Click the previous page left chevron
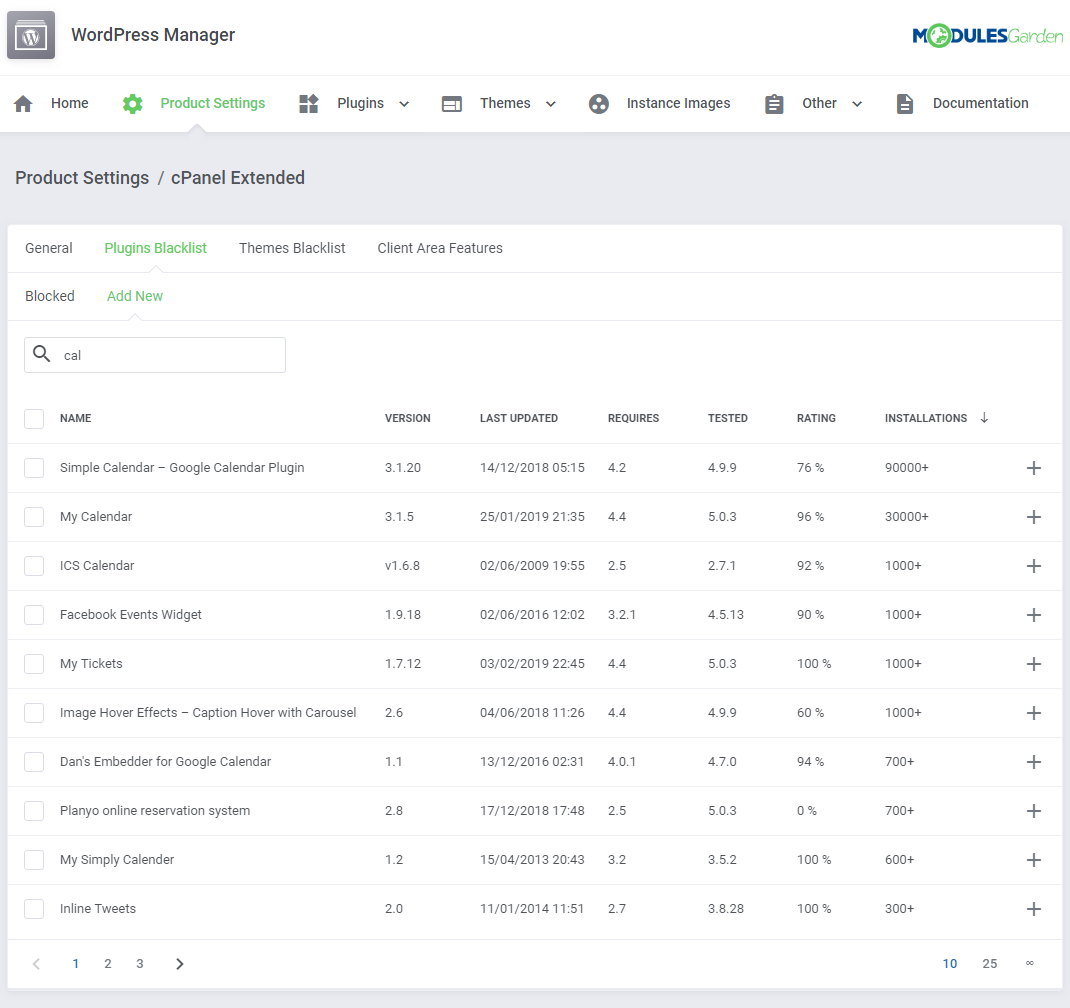1070x1008 pixels. click(37, 964)
